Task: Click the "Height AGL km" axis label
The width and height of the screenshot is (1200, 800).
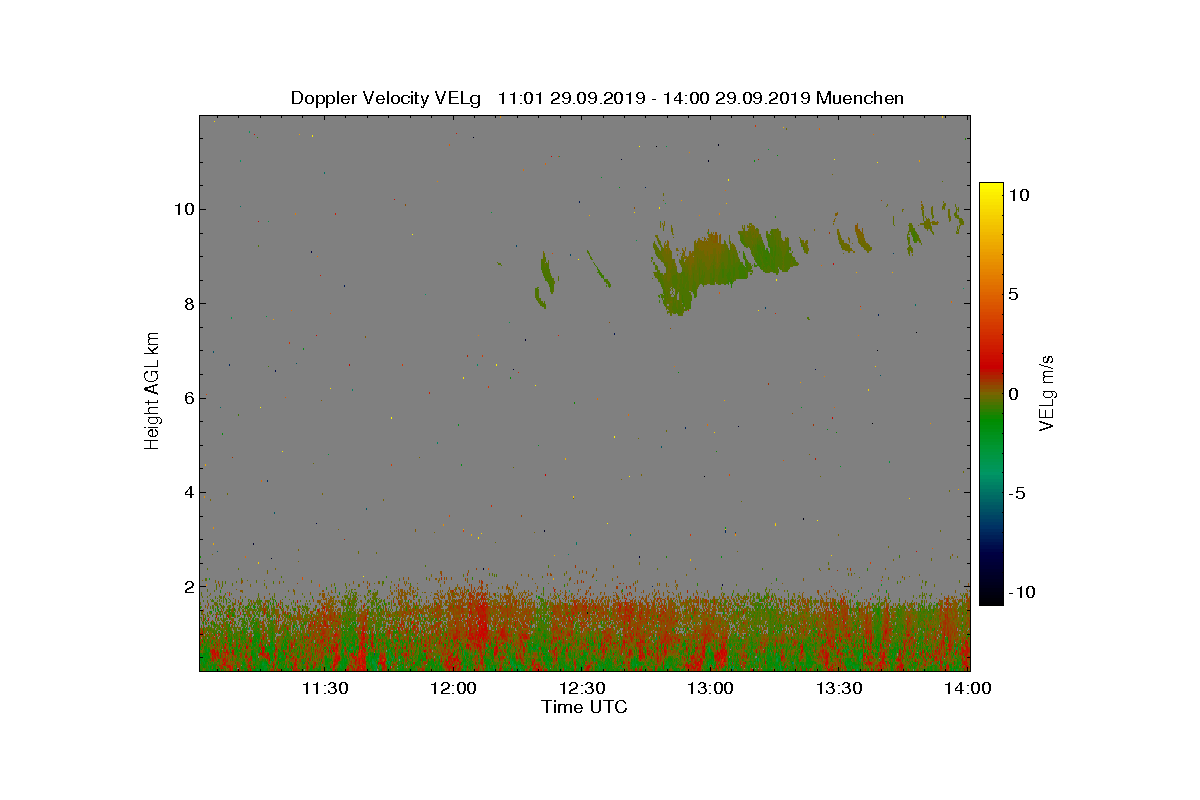Action: coord(152,392)
